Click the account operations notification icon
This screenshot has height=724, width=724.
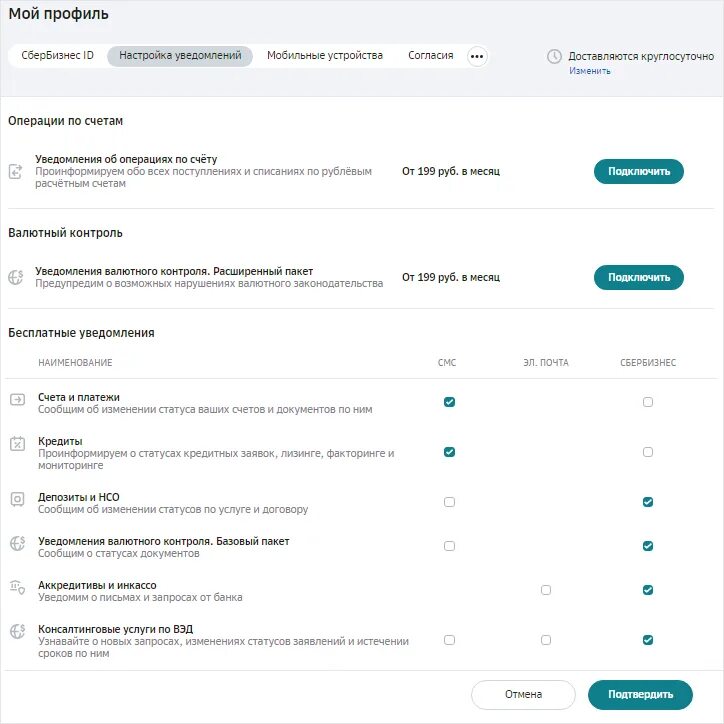point(16,171)
